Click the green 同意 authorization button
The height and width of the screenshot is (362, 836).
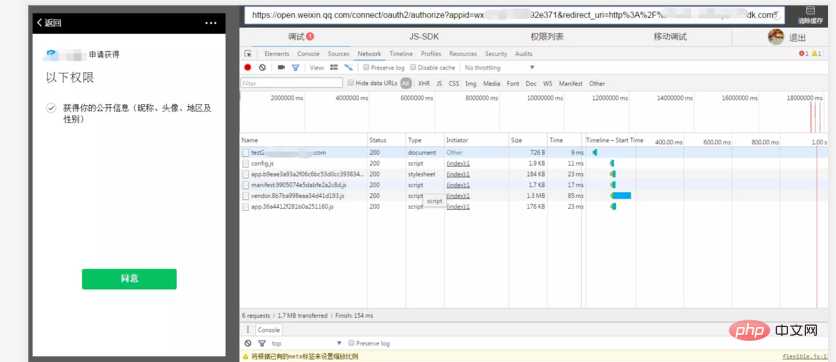[x=129, y=279]
